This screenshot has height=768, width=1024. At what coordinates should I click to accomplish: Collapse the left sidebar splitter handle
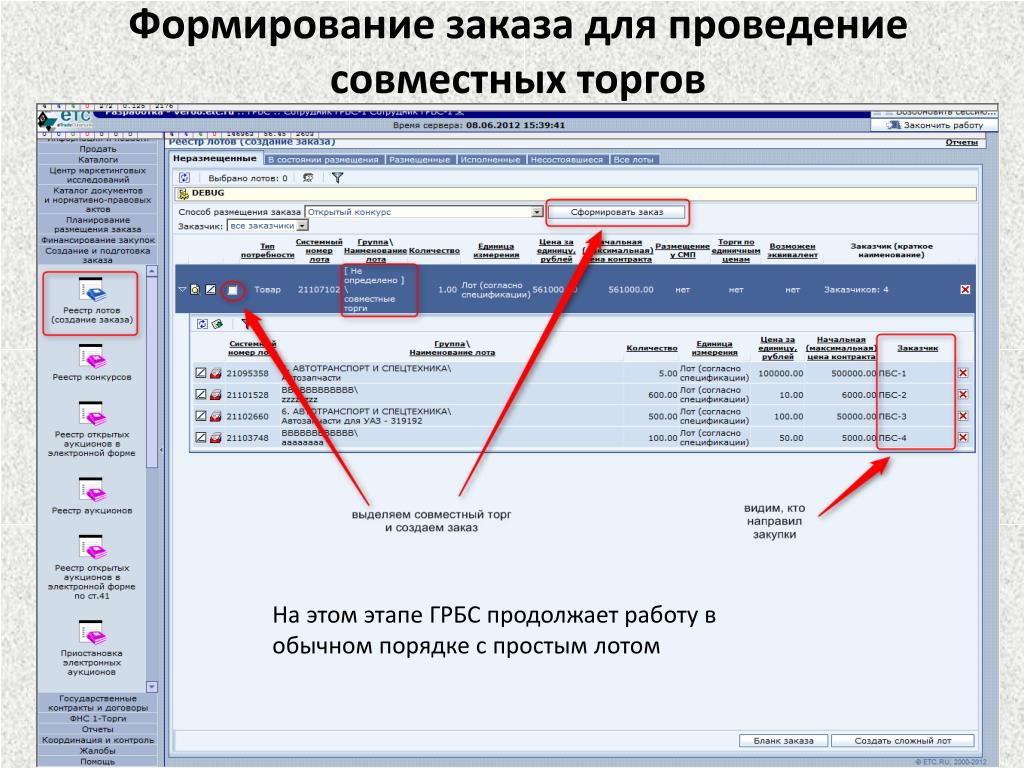tap(161, 450)
